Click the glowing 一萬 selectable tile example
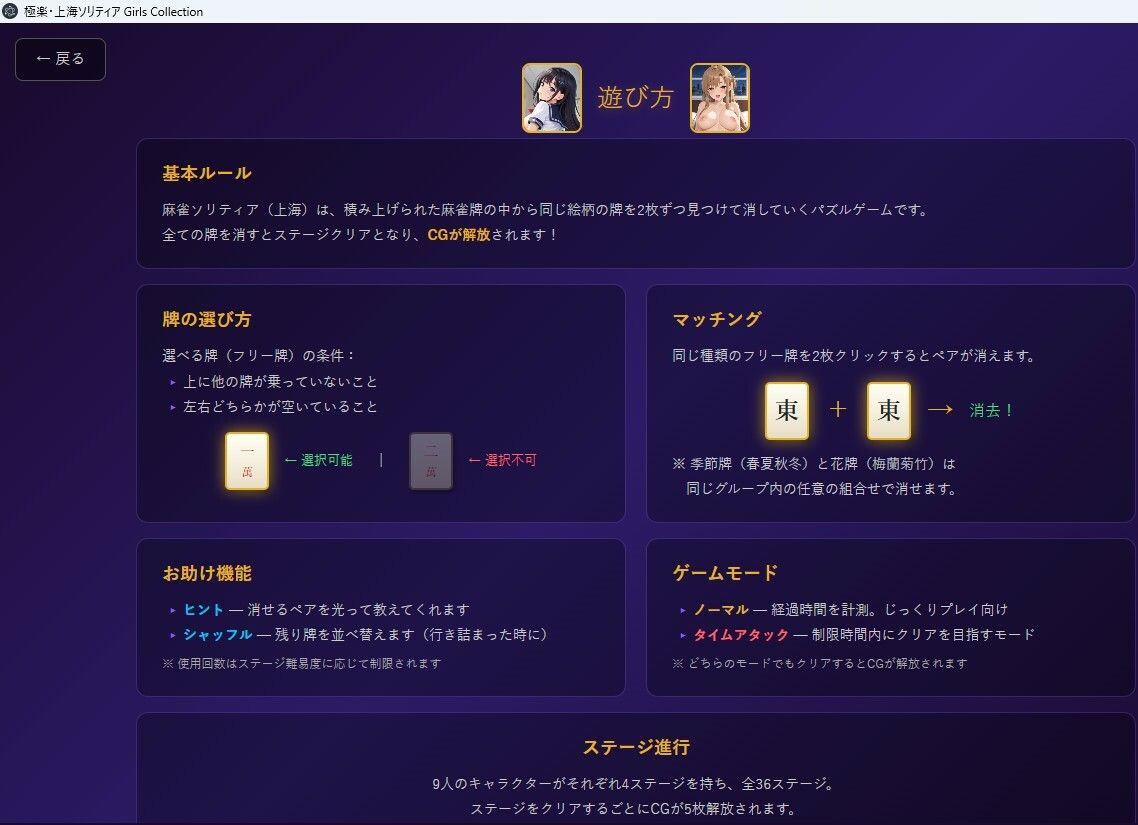Viewport: 1138px width, 825px height. pos(246,460)
